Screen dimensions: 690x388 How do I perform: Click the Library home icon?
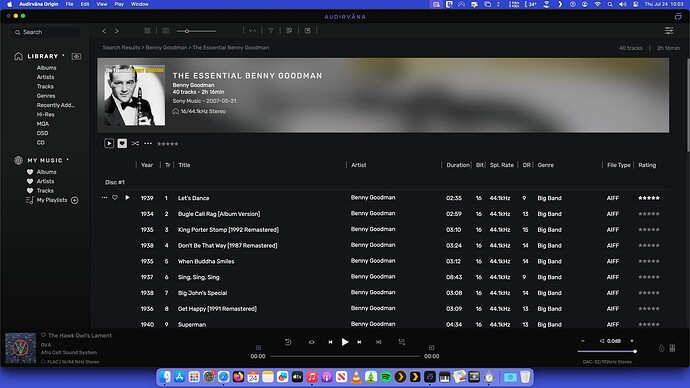(x=18, y=56)
